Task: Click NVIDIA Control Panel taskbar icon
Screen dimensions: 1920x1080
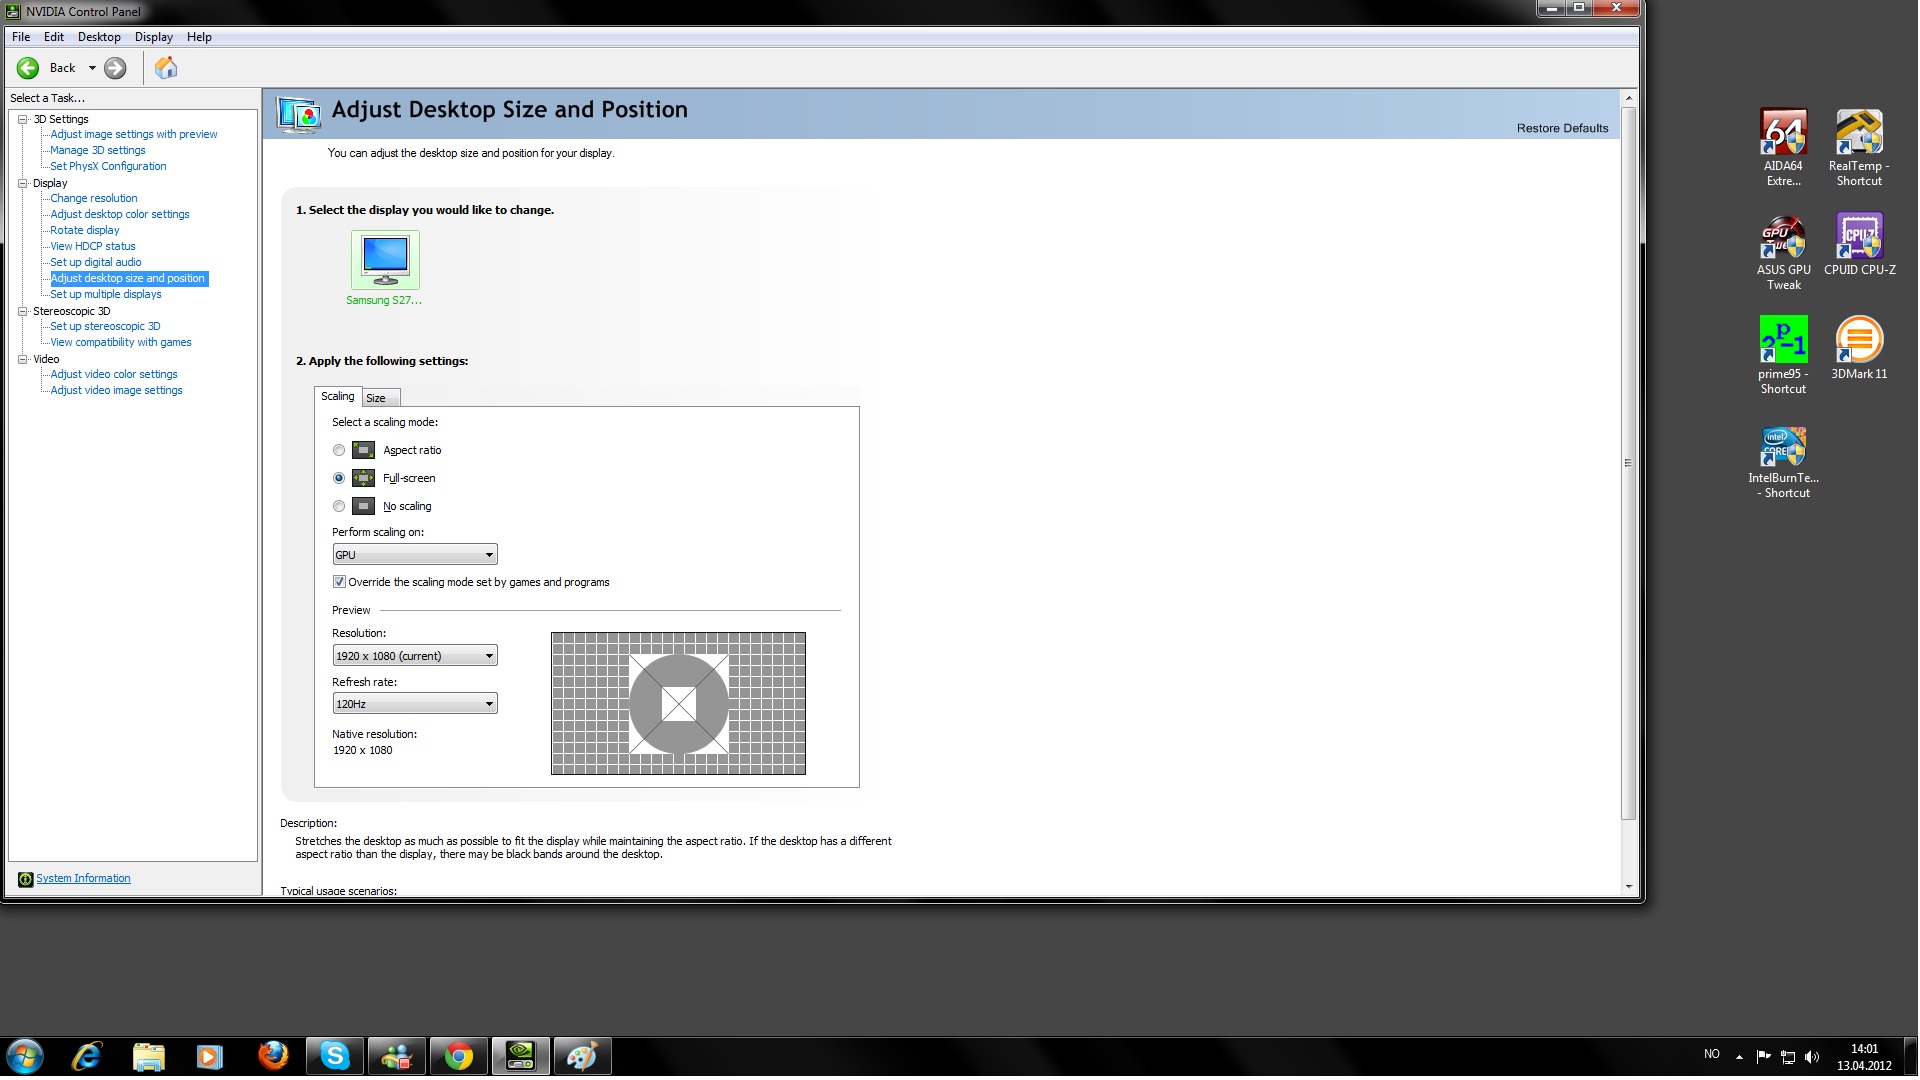Action: click(521, 1056)
